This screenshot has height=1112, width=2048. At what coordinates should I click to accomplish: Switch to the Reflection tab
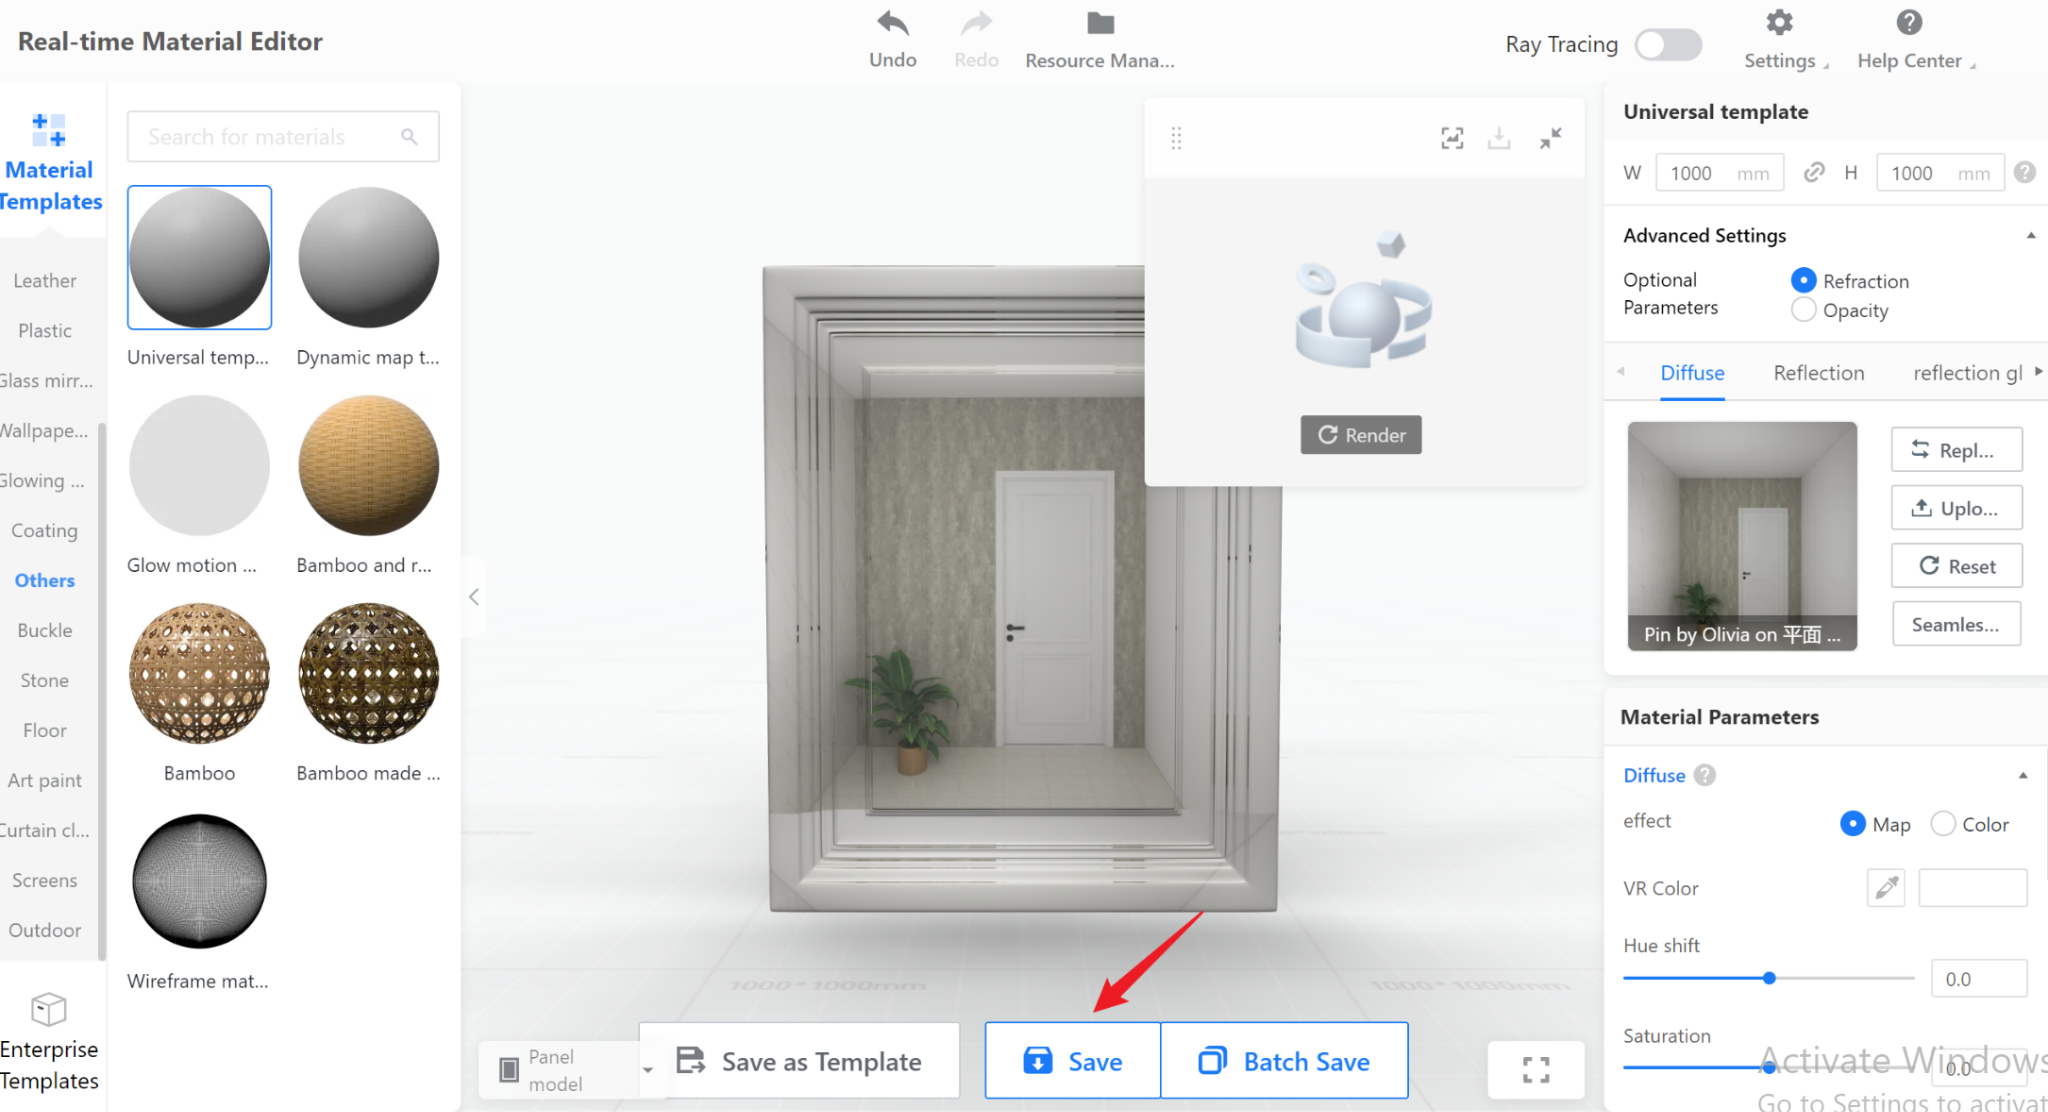1818,373
